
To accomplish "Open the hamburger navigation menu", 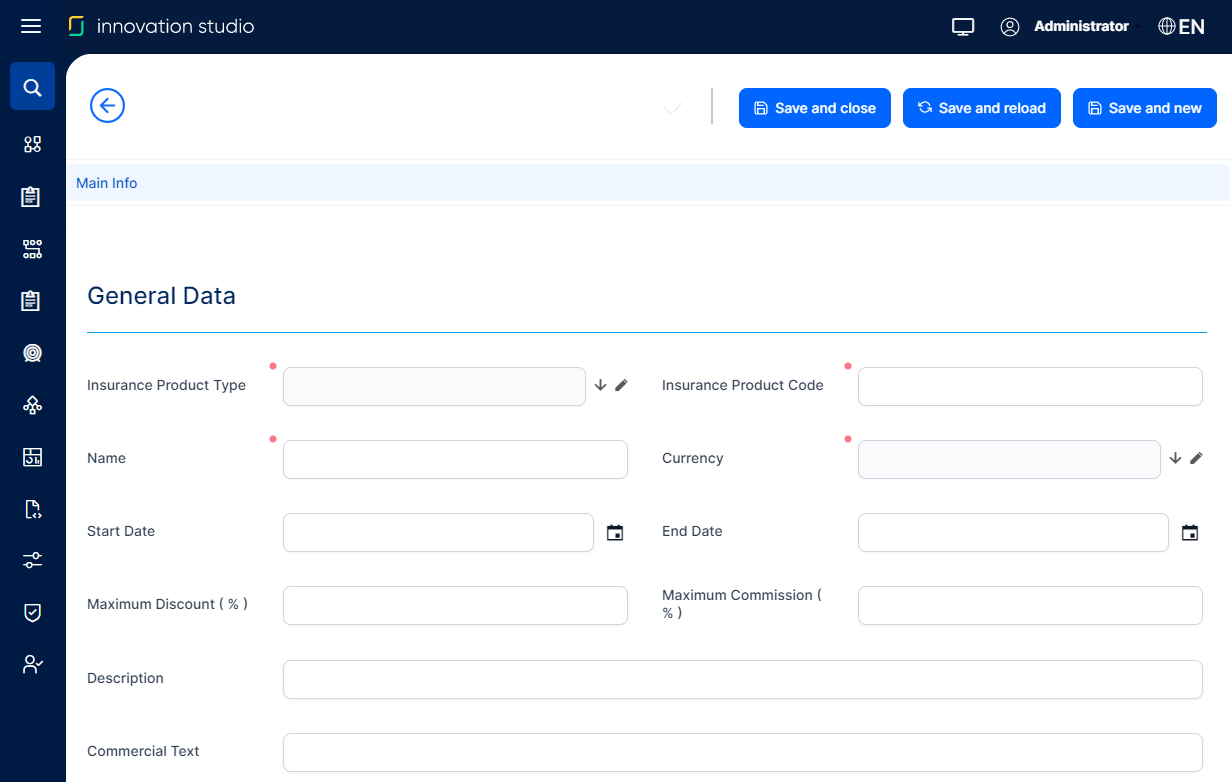I will click(x=31, y=26).
